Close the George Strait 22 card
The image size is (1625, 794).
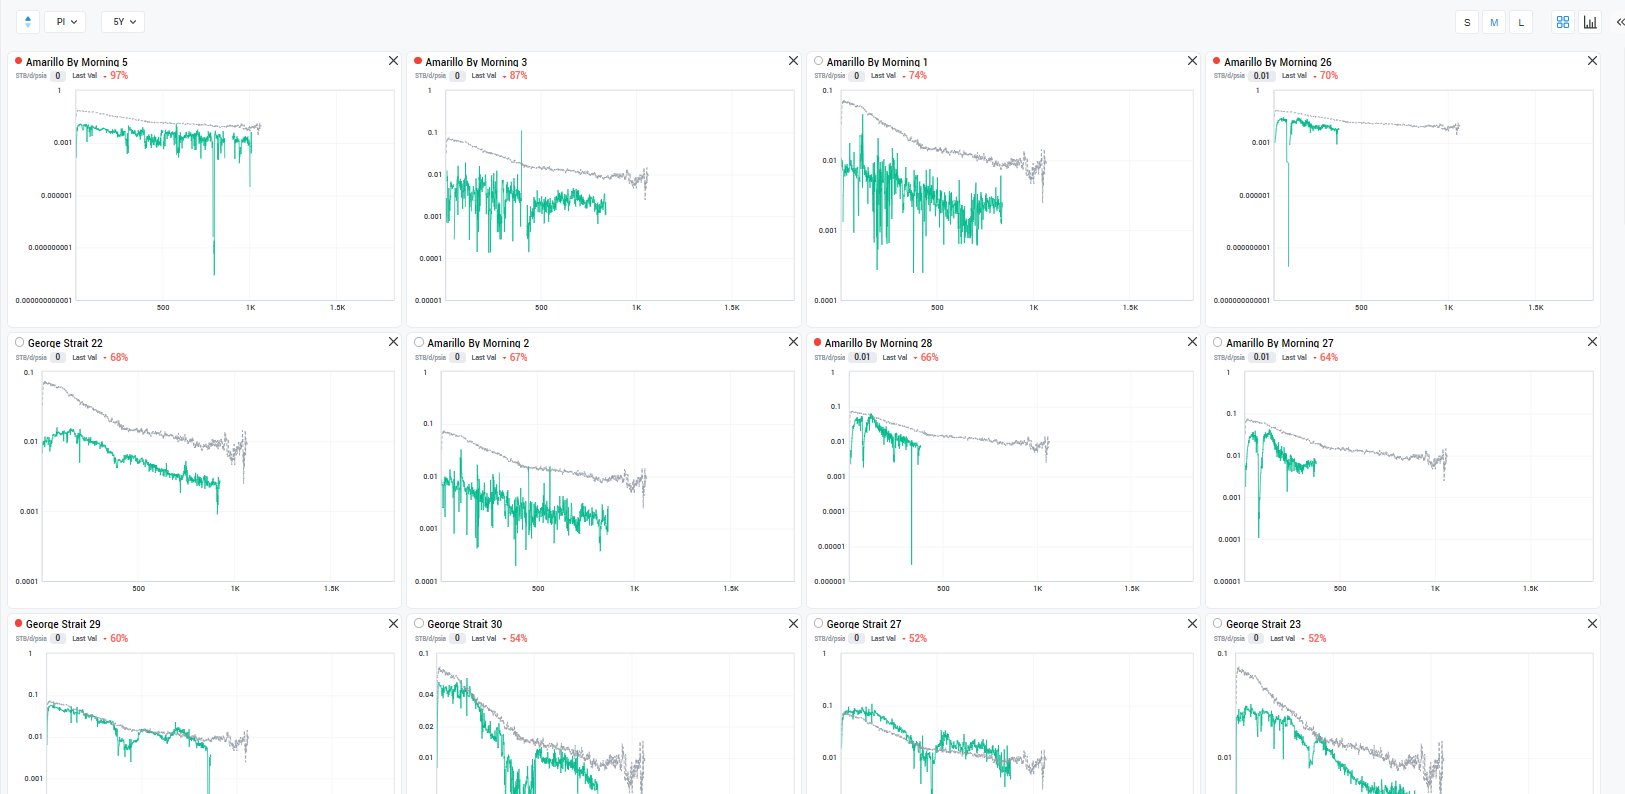click(x=393, y=342)
